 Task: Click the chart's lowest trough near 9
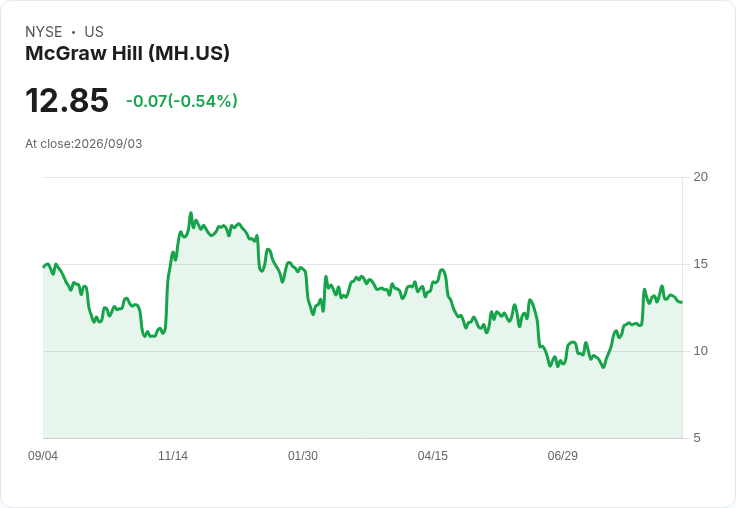pos(604,367)
